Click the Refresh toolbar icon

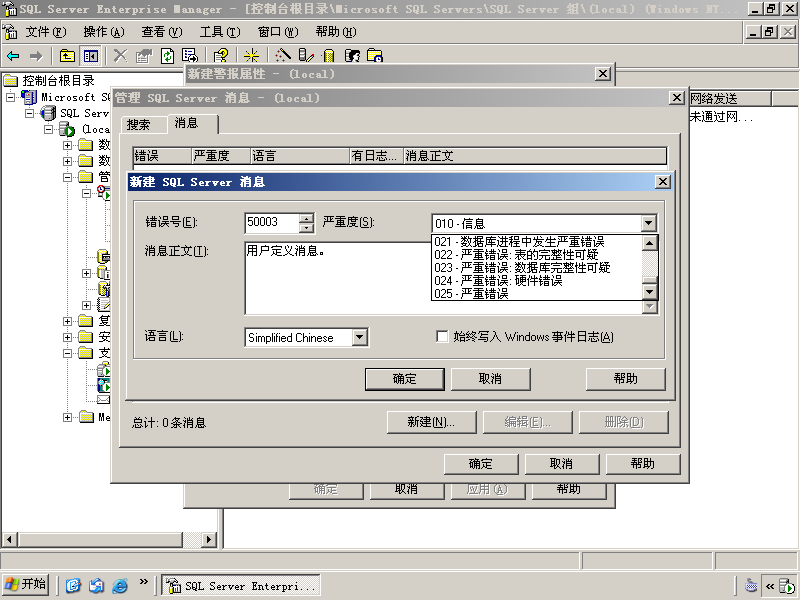coord(167,56)
